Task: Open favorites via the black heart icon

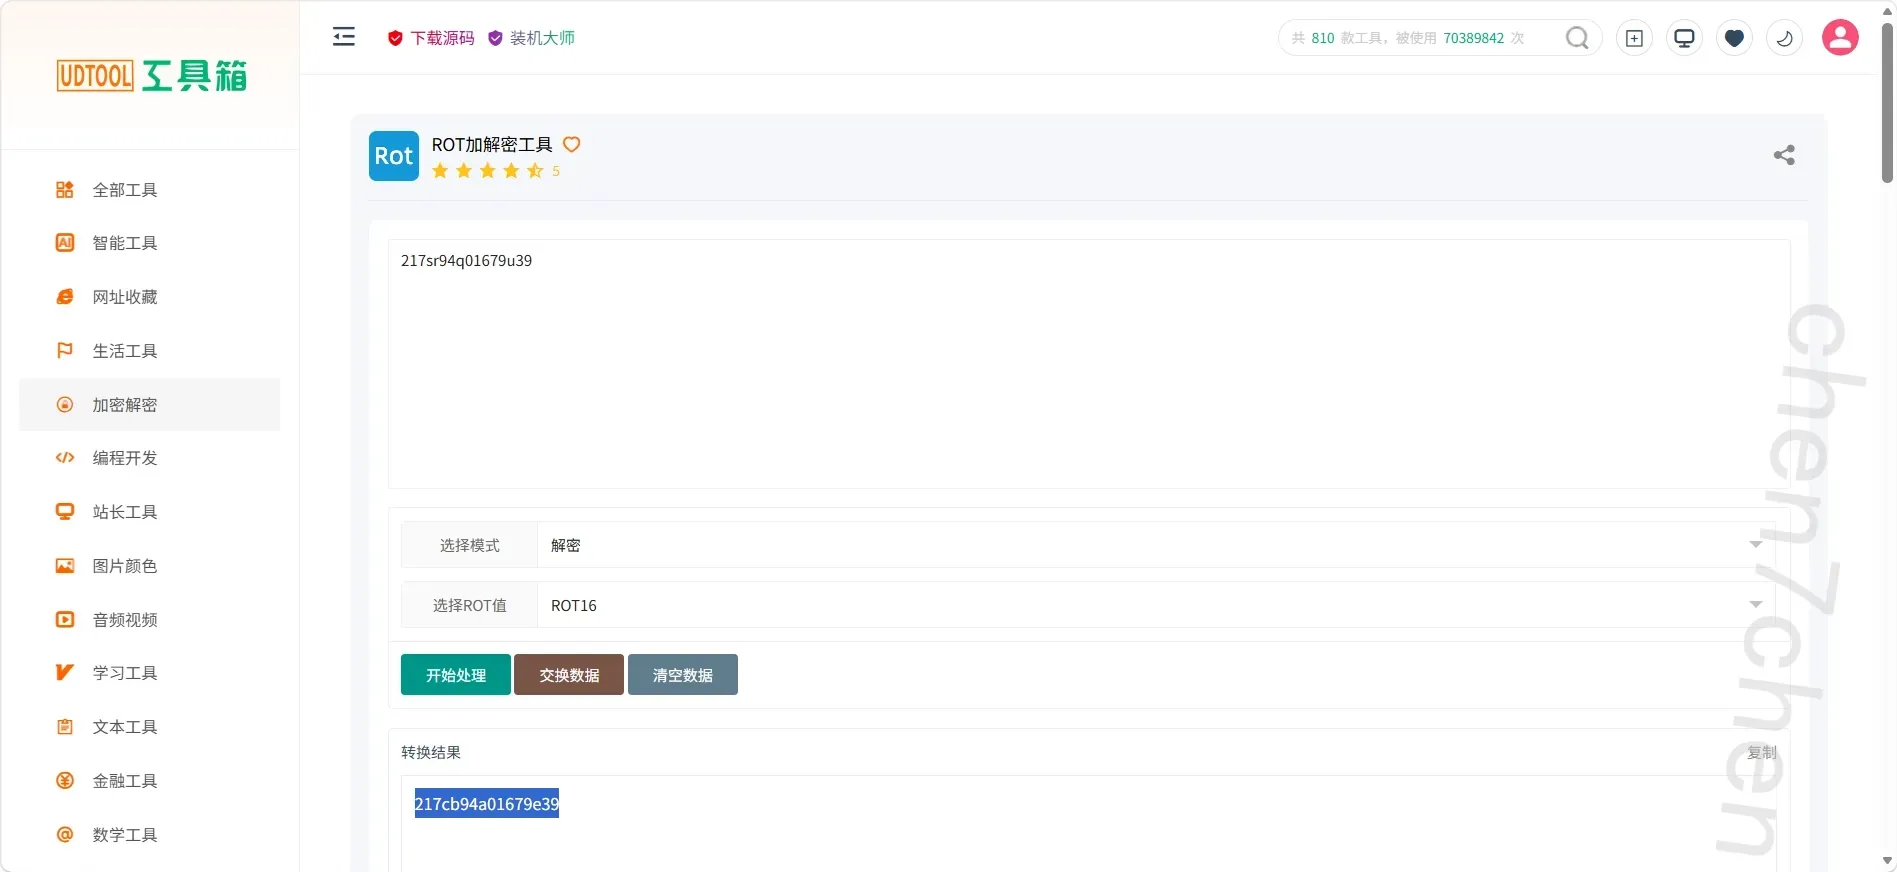Action: (x=1734, y=38)
